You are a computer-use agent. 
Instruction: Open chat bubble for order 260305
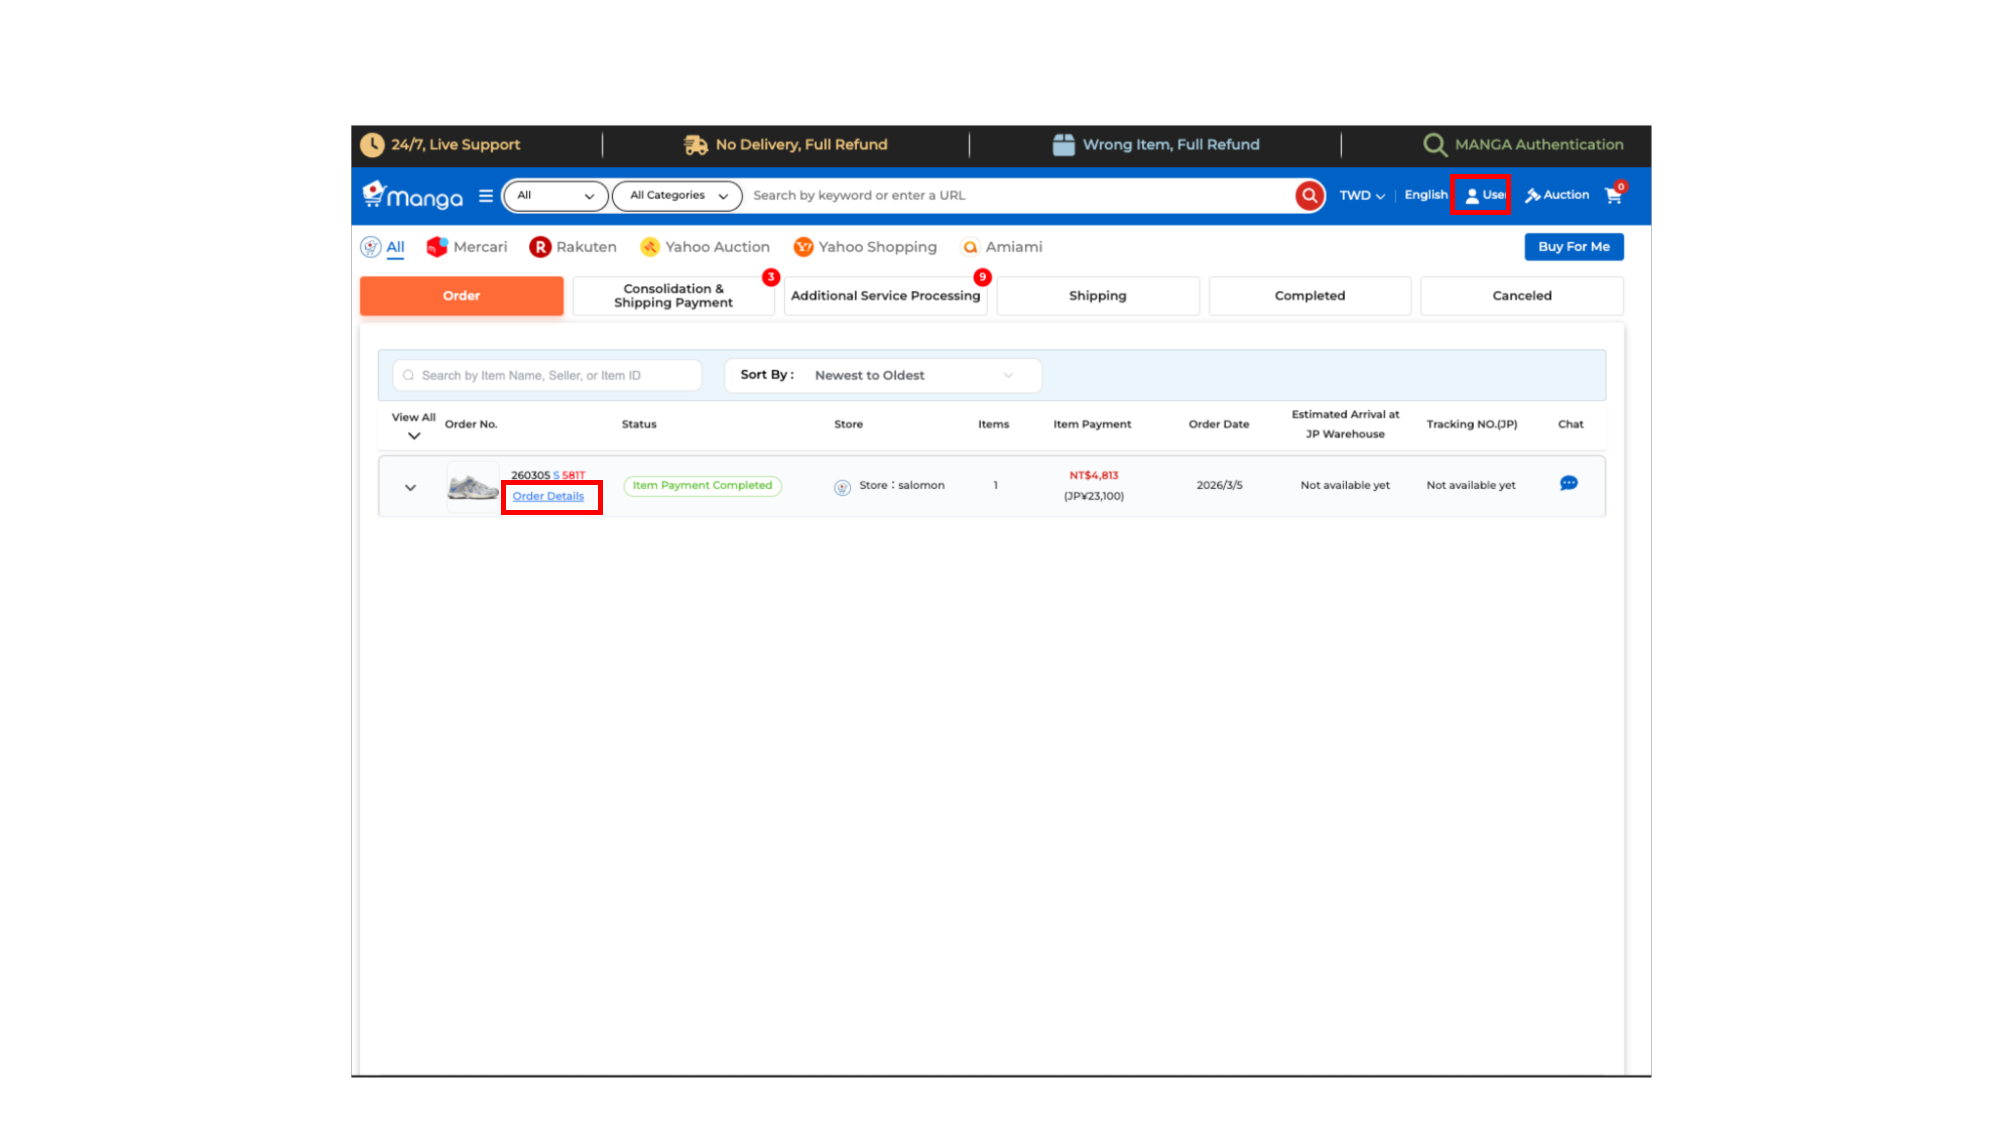pyautogui.click(x=1568, y=484)
